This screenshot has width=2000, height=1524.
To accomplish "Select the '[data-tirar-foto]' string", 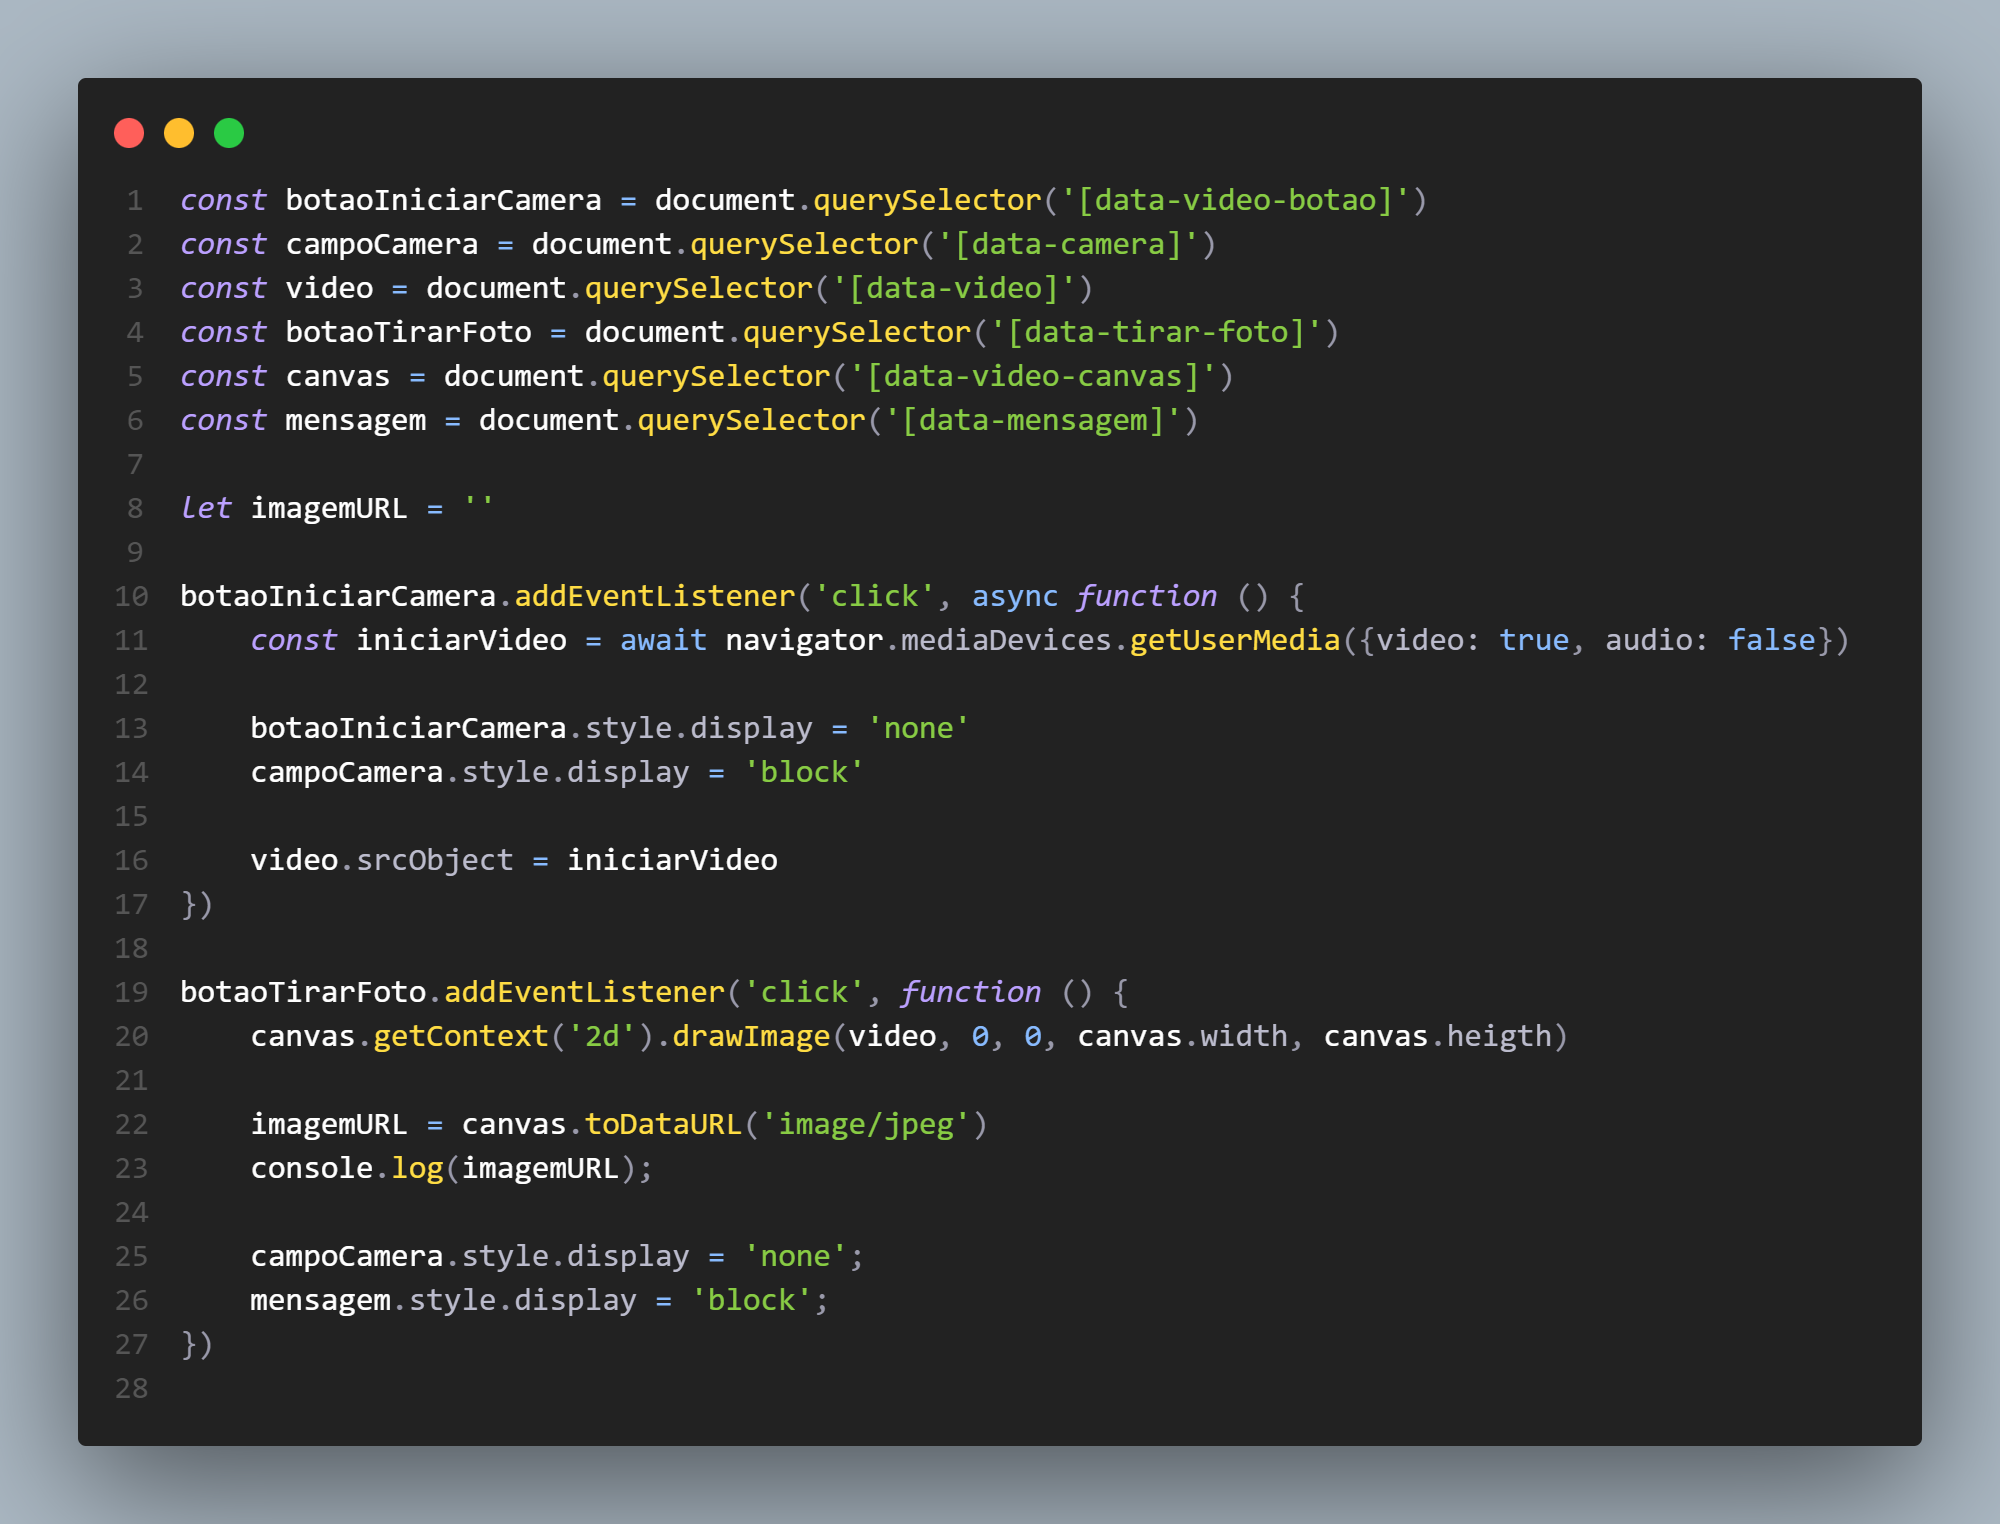I will (x=1156, y=332).
